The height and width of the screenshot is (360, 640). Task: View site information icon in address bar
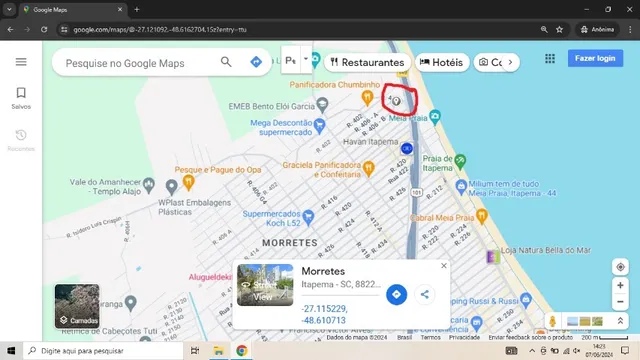click(64, 29)
